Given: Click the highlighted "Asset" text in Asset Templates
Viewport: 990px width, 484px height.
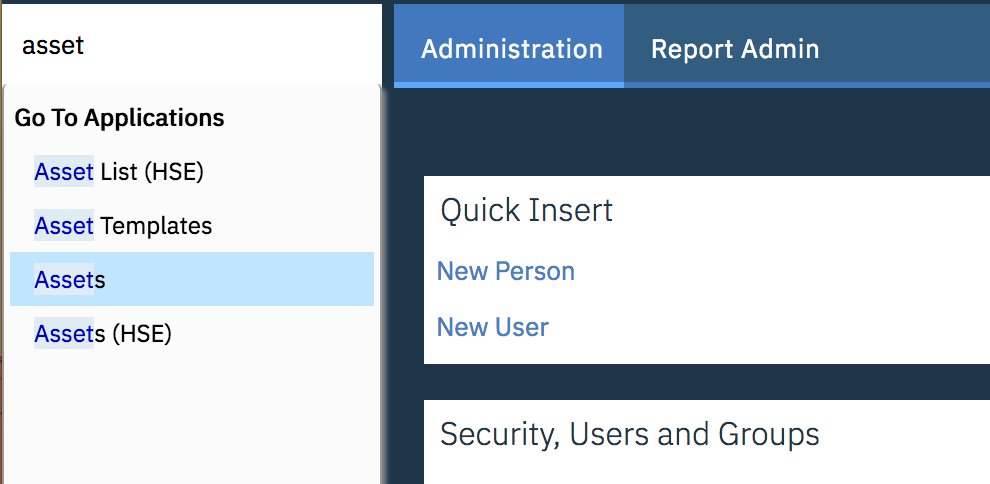Looking at the screenshot, I should click(x=64, y=225).
